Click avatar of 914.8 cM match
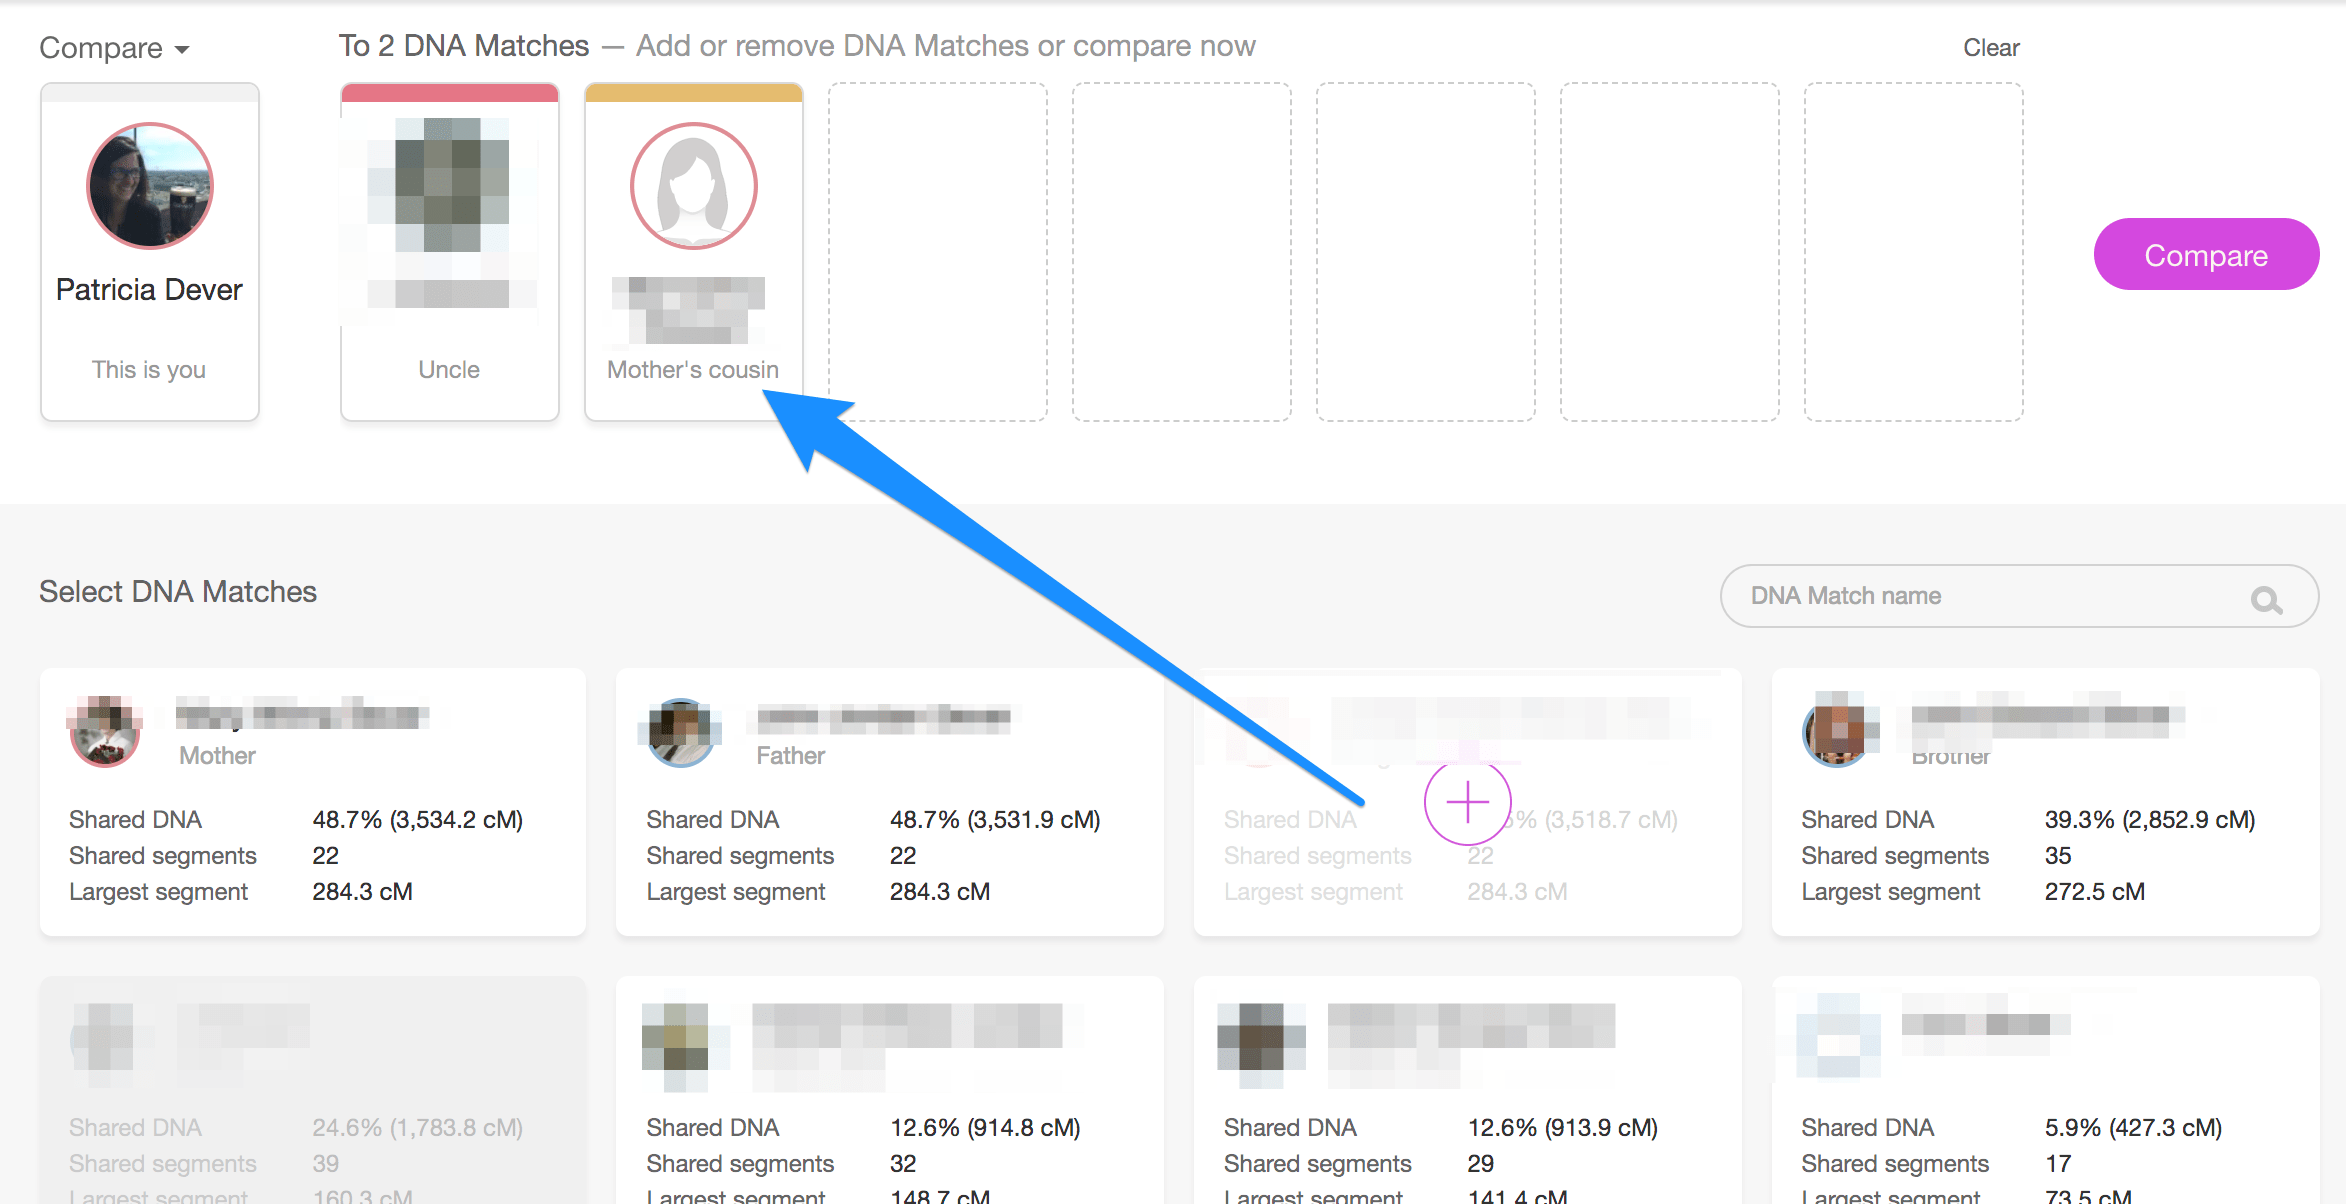The image size is (2346, 1204). point(675,1037)
